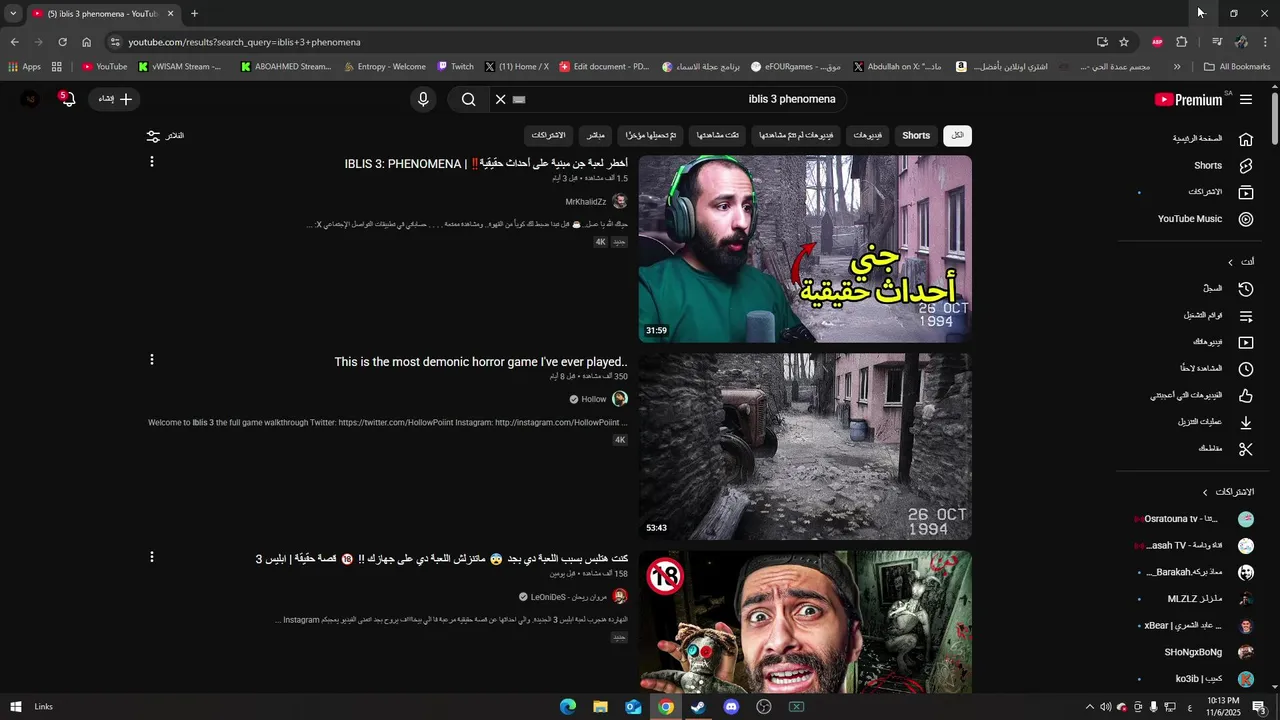Select the Watched filter chip

pyautogui.click(x=718, y=136)
